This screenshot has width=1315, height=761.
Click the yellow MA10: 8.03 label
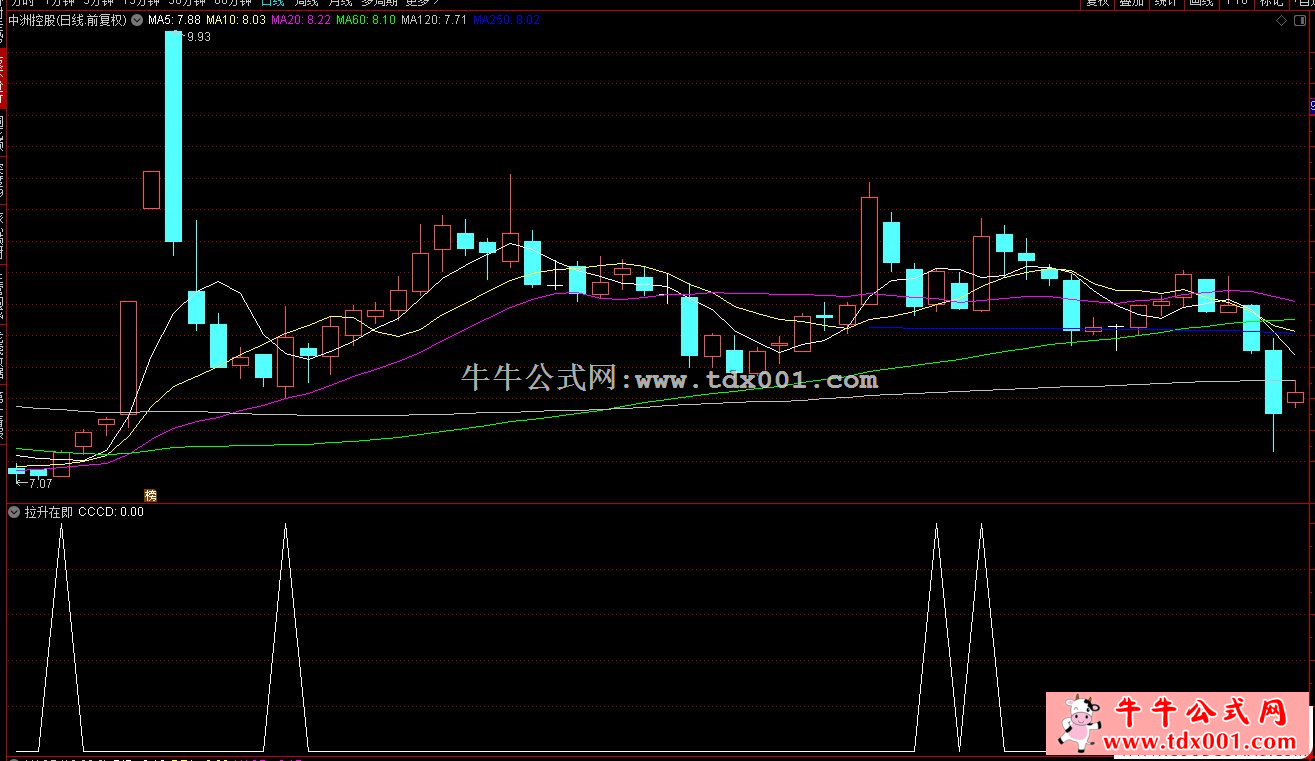(236, 20)
